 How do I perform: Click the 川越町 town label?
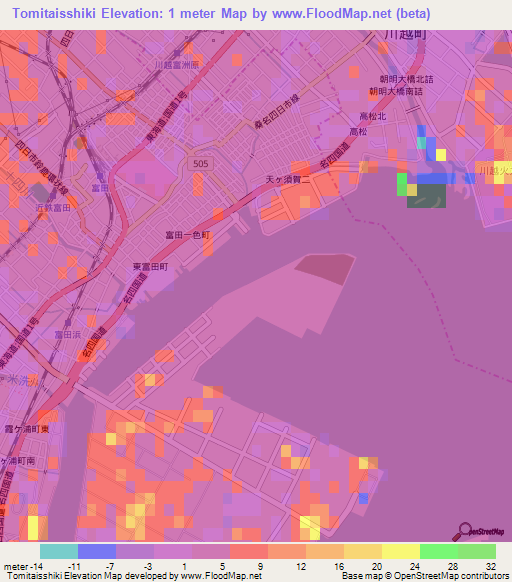[405, 35]
